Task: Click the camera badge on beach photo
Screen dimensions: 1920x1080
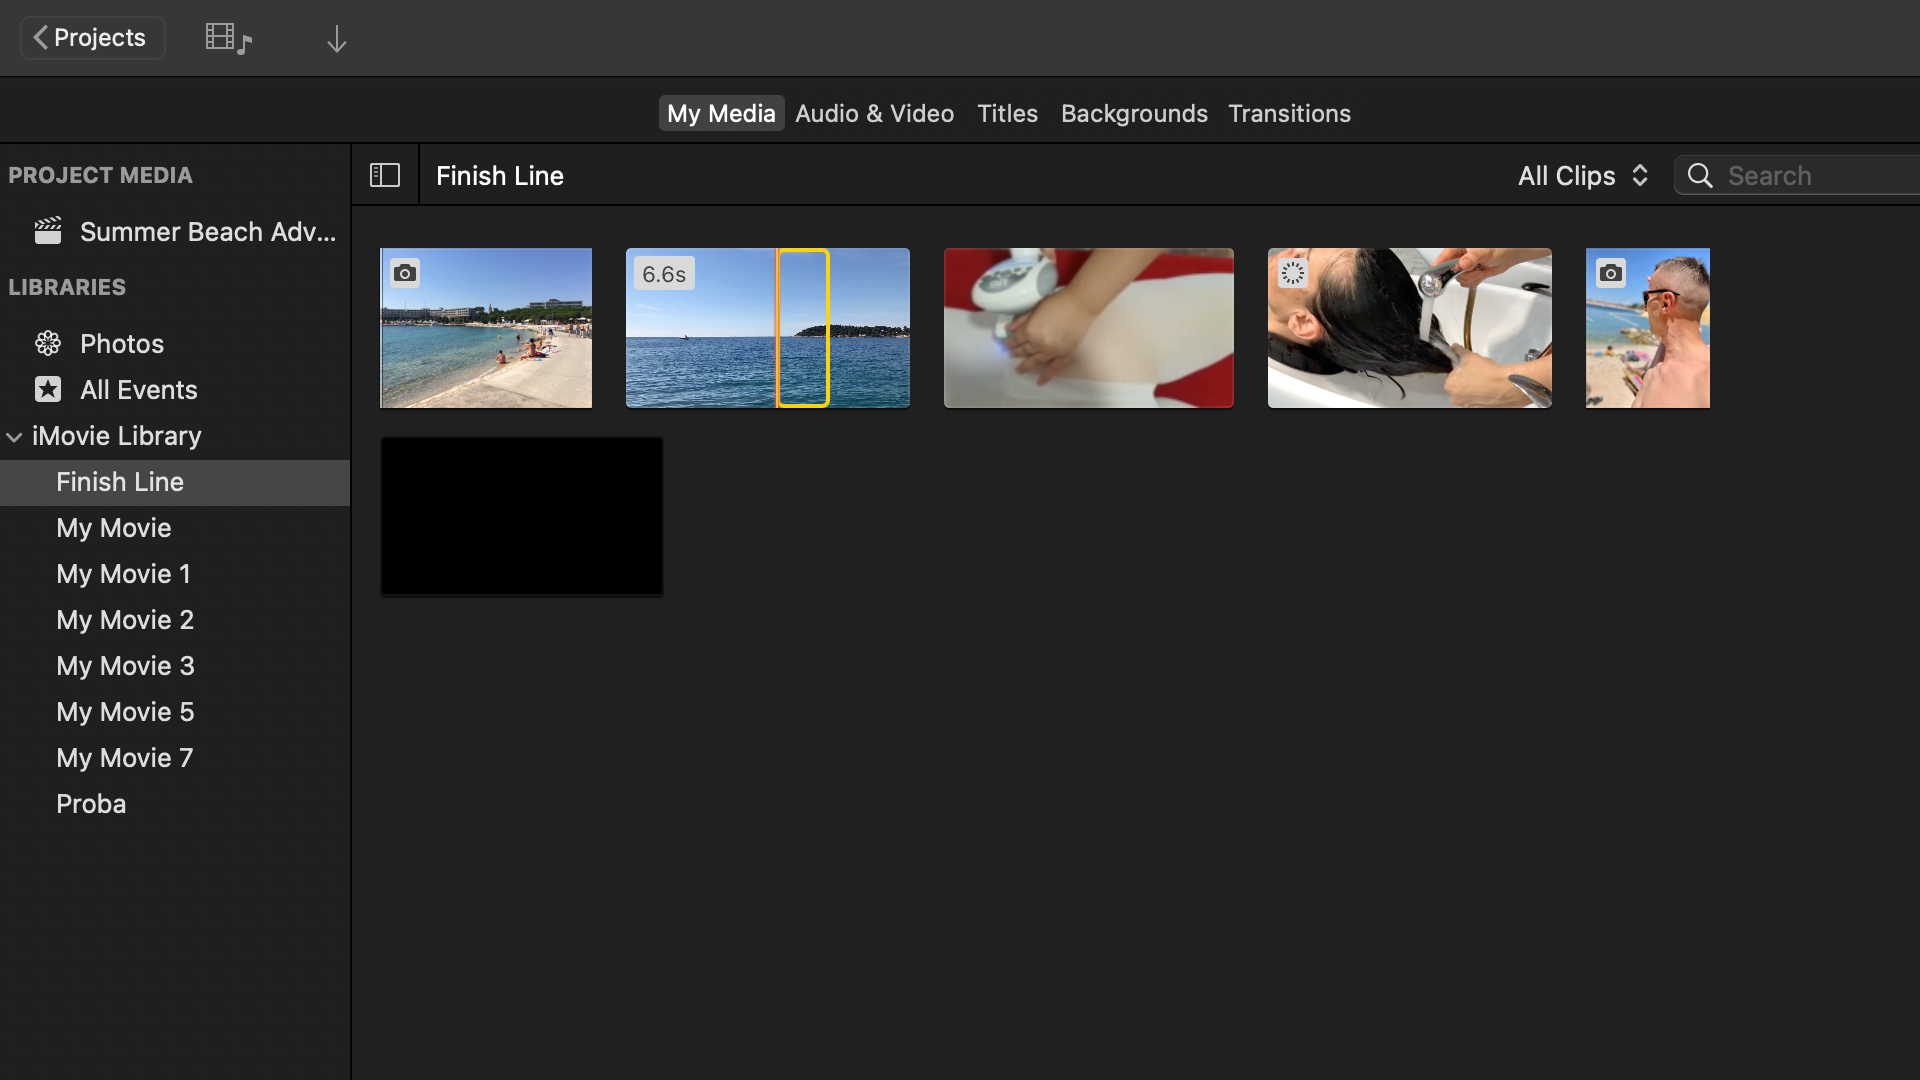Action: click(405, 273)
